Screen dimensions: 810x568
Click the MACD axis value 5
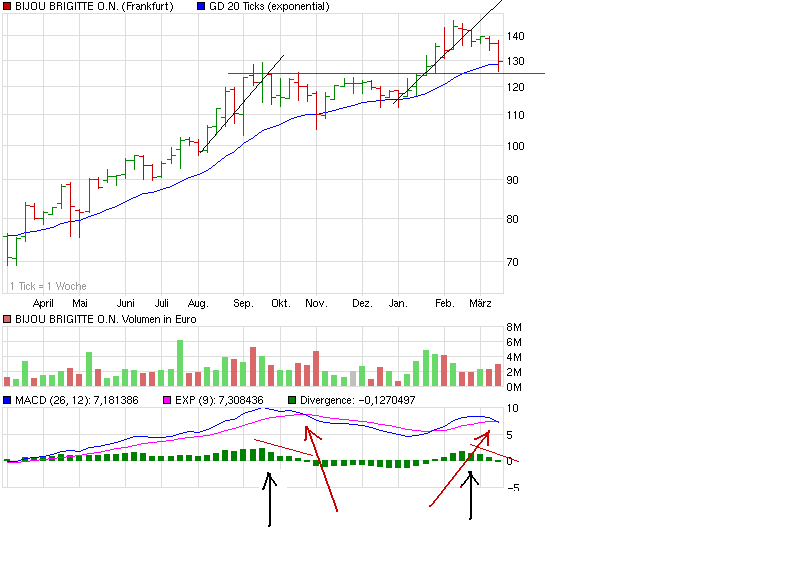(x=510, y=435)
